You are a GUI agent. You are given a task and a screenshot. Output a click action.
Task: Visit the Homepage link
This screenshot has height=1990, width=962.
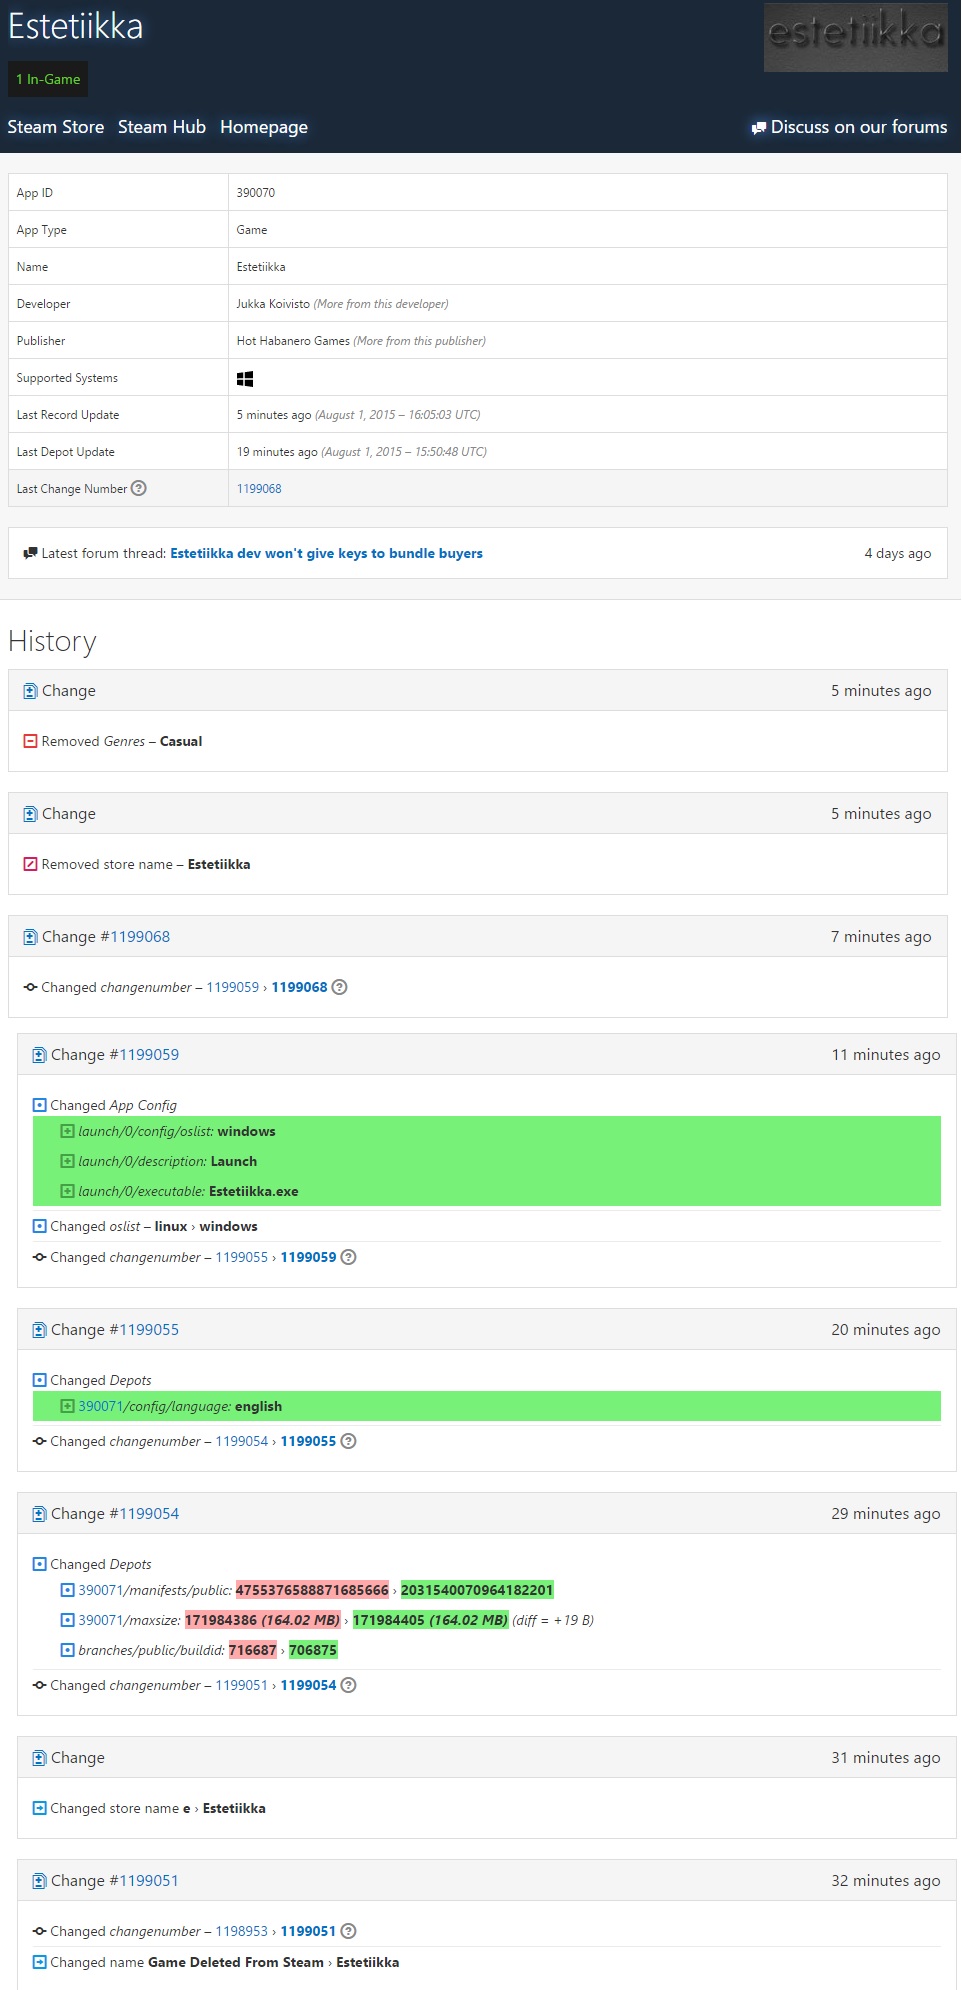[264, 127]
